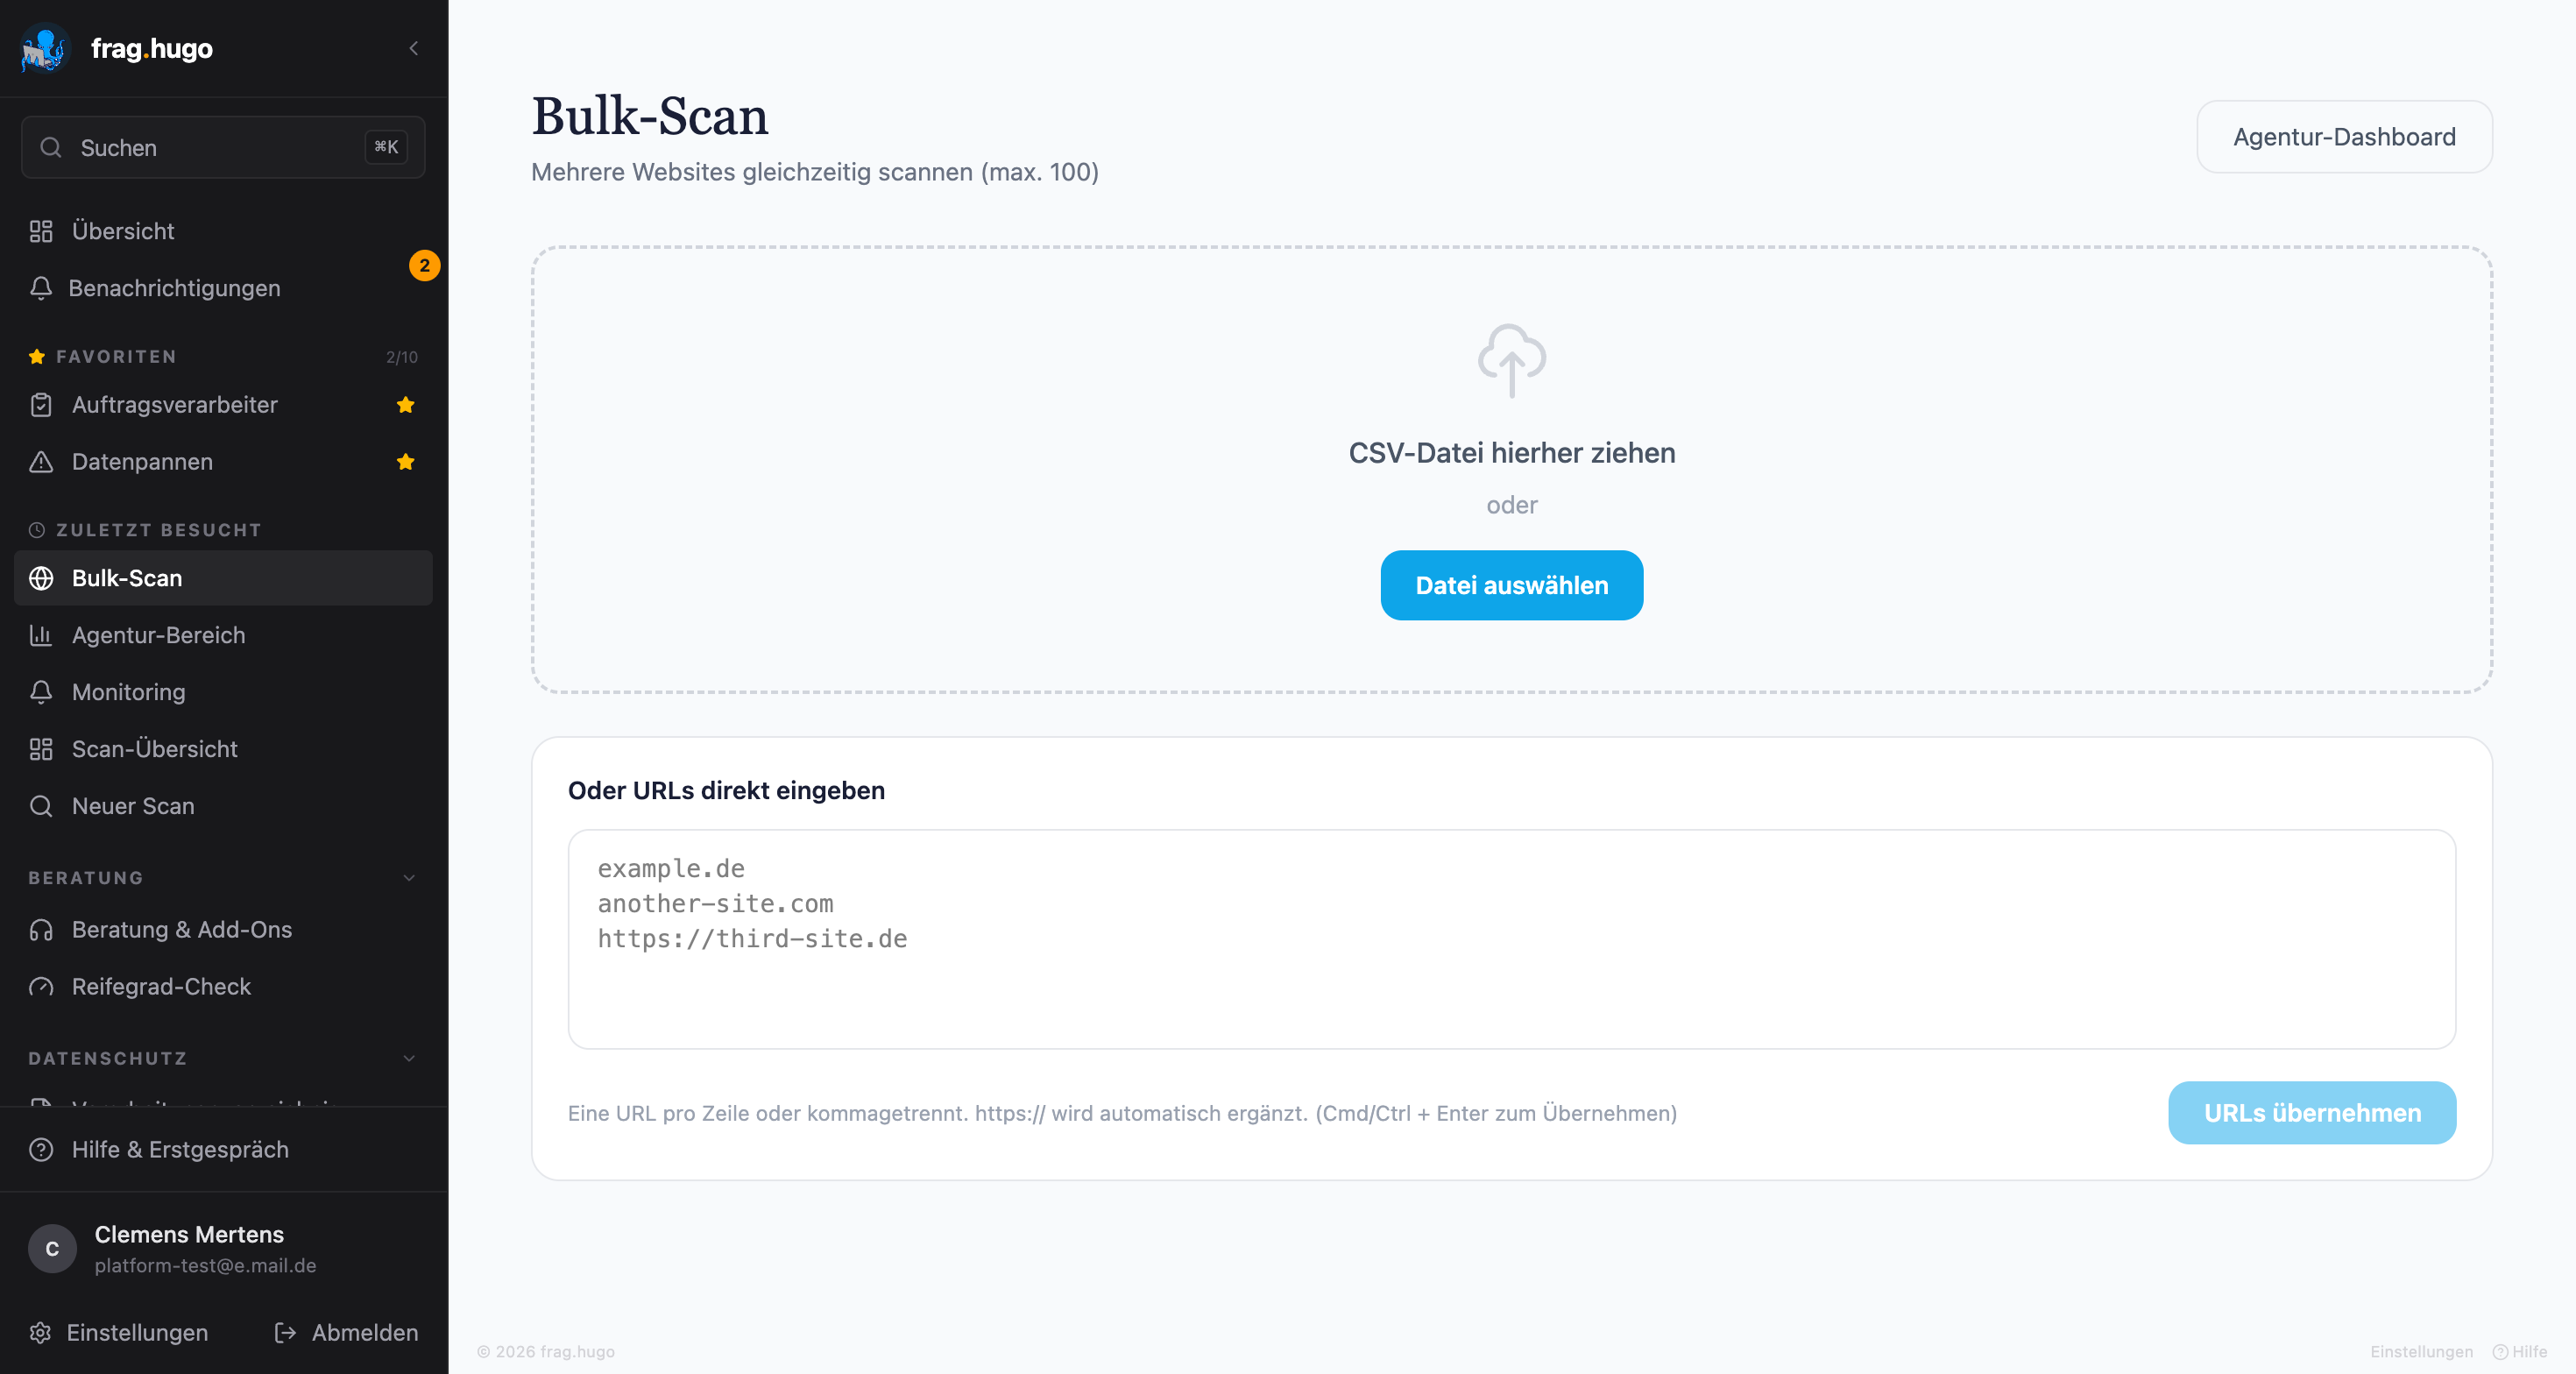Click the Scan-Übersicht grid icon
Viewport: 2576px width, 1374px height.
click(41, 749)
